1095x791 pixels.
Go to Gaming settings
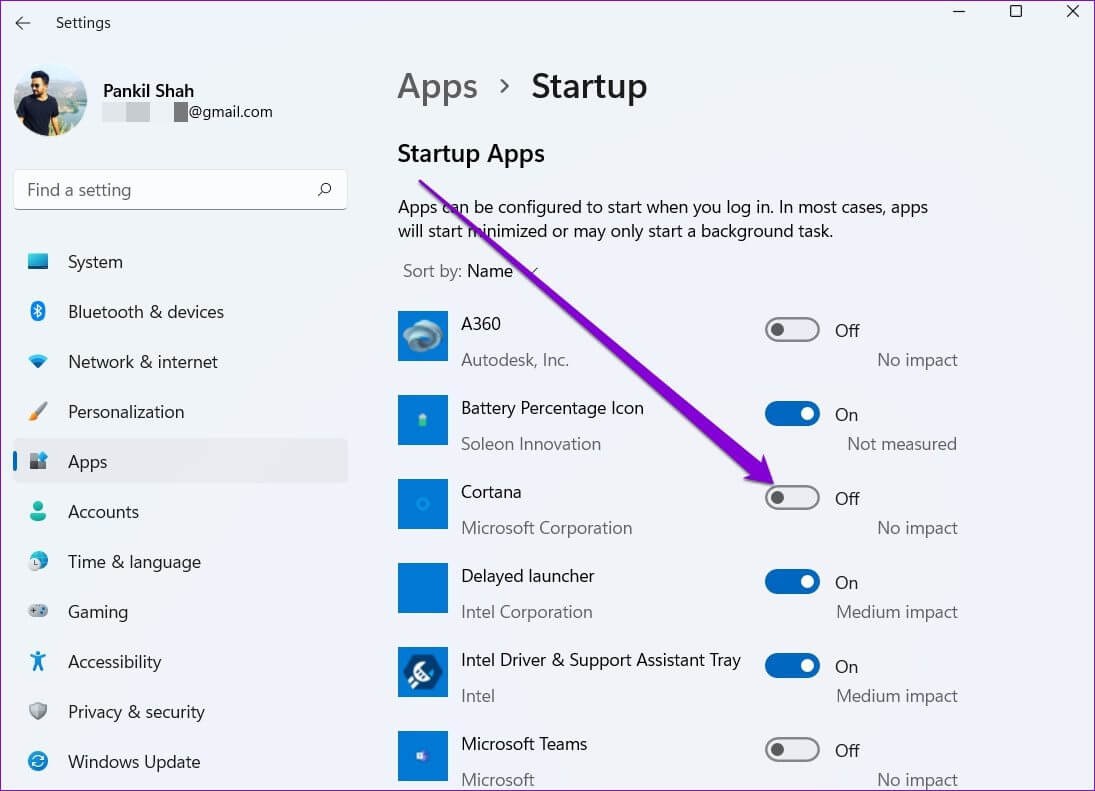click(180, 611)
